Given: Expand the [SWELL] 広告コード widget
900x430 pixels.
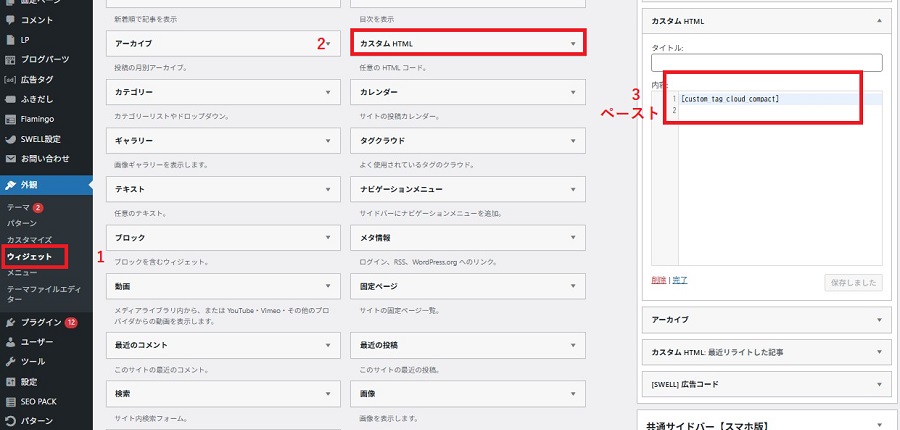Looking at the screenshot, I should [878, 384].
